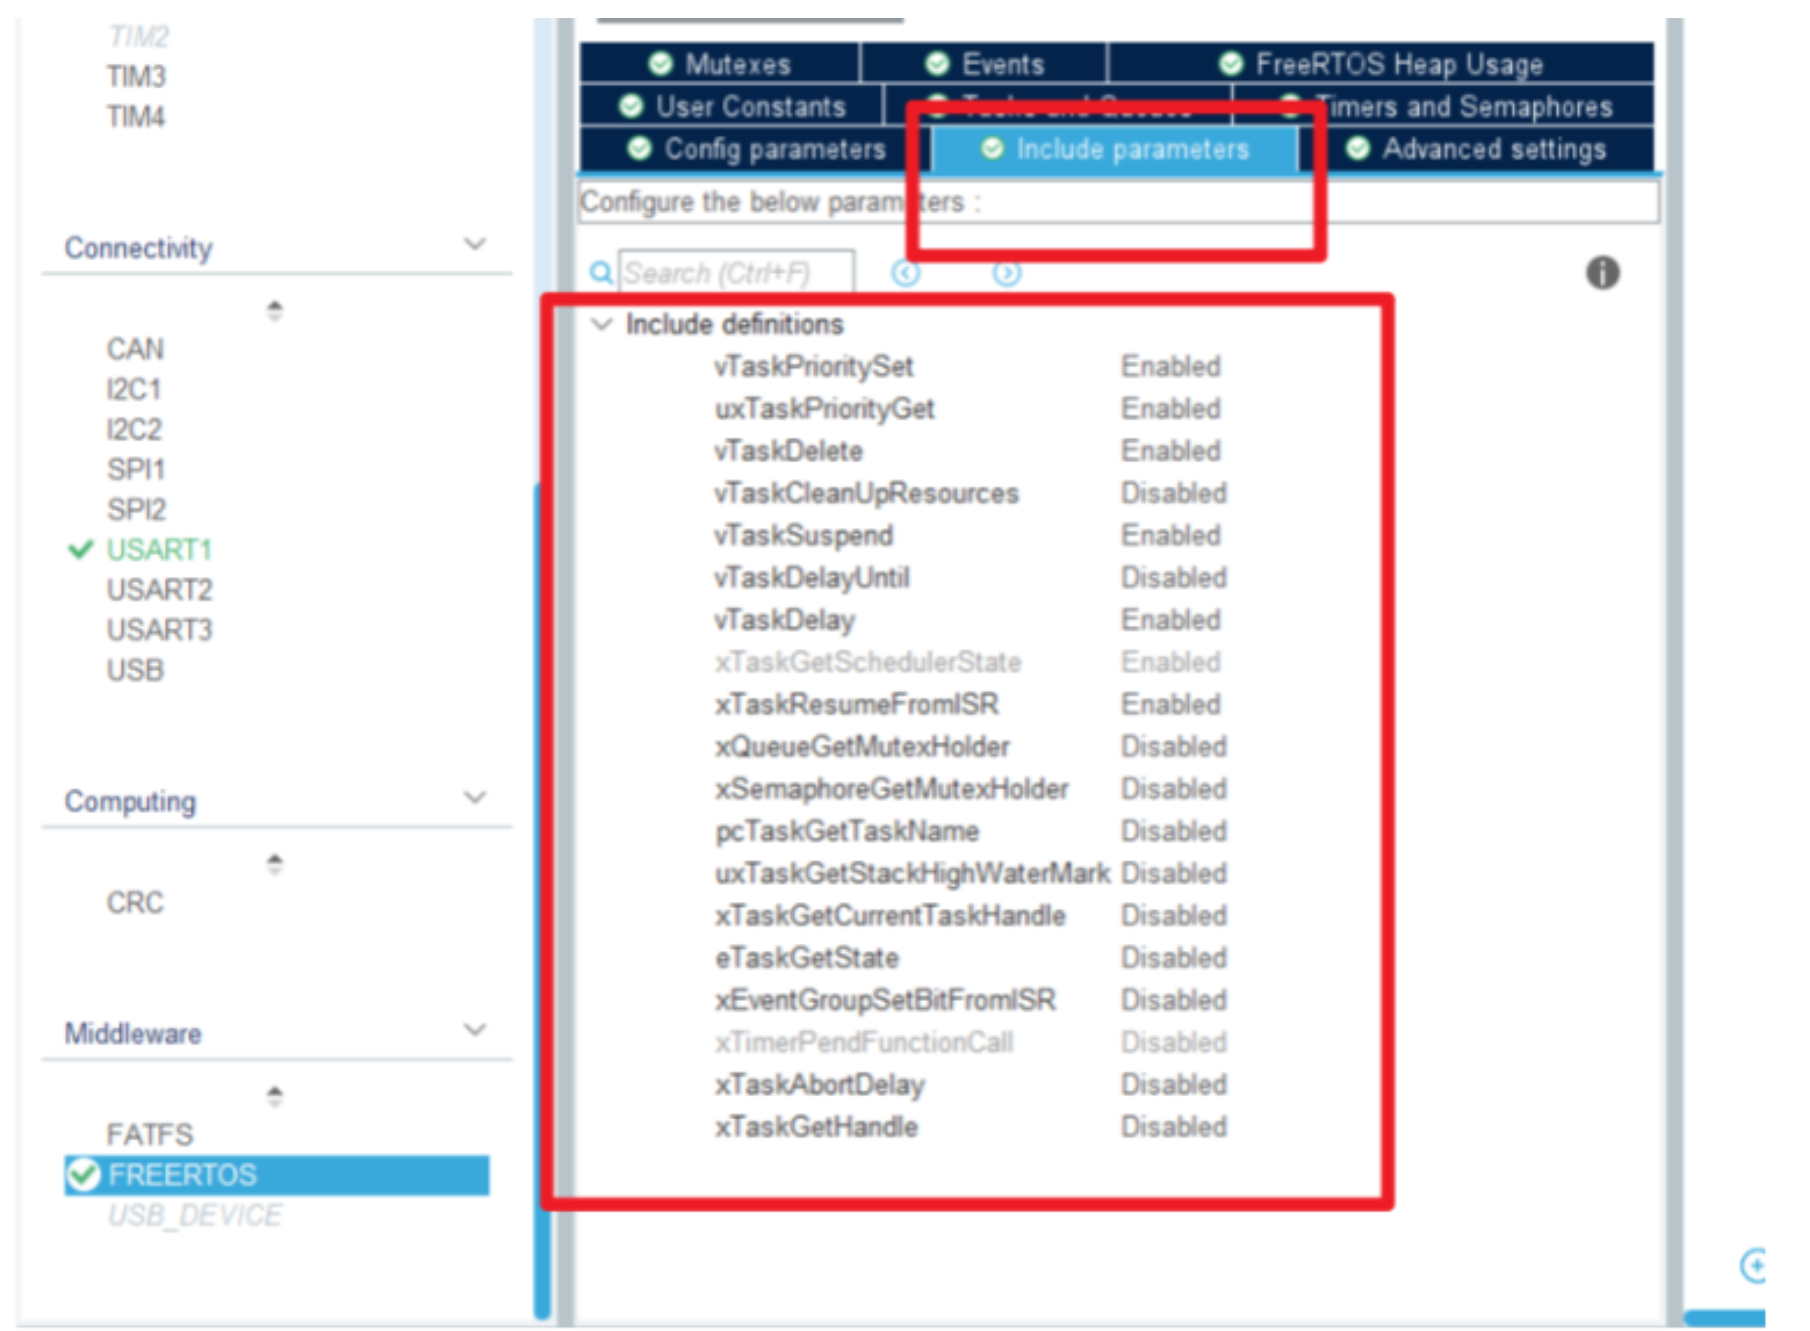Select USART3 peripheral

(x=159, y=629)
